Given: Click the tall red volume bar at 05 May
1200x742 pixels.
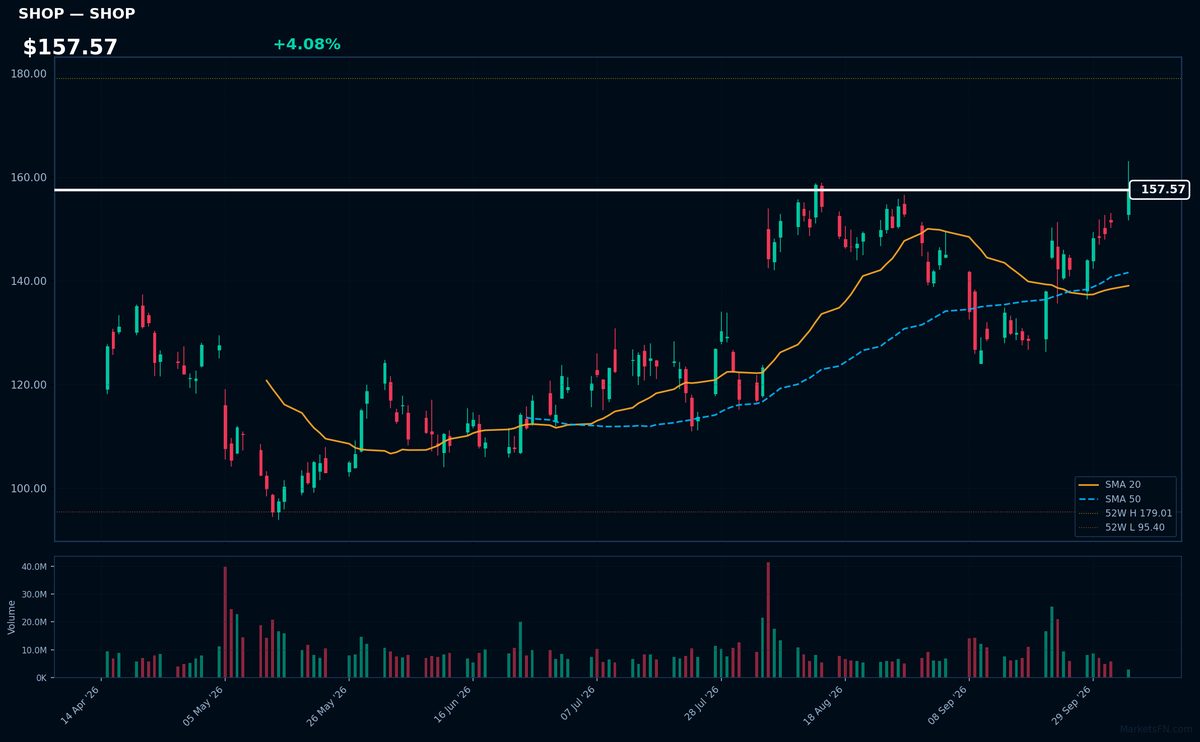Looking at the screenshot, I should point(225,622).
